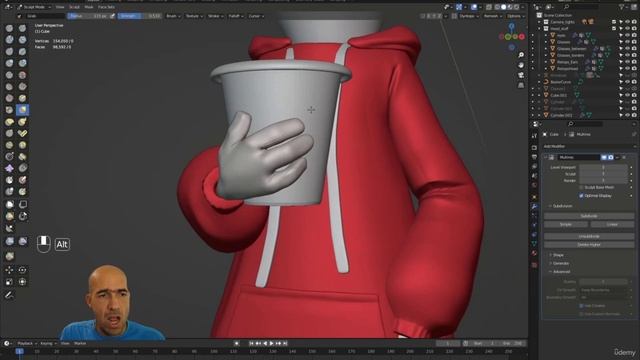Toggle viewport visibility eye for Camera_lights collection

click(627, 22)
